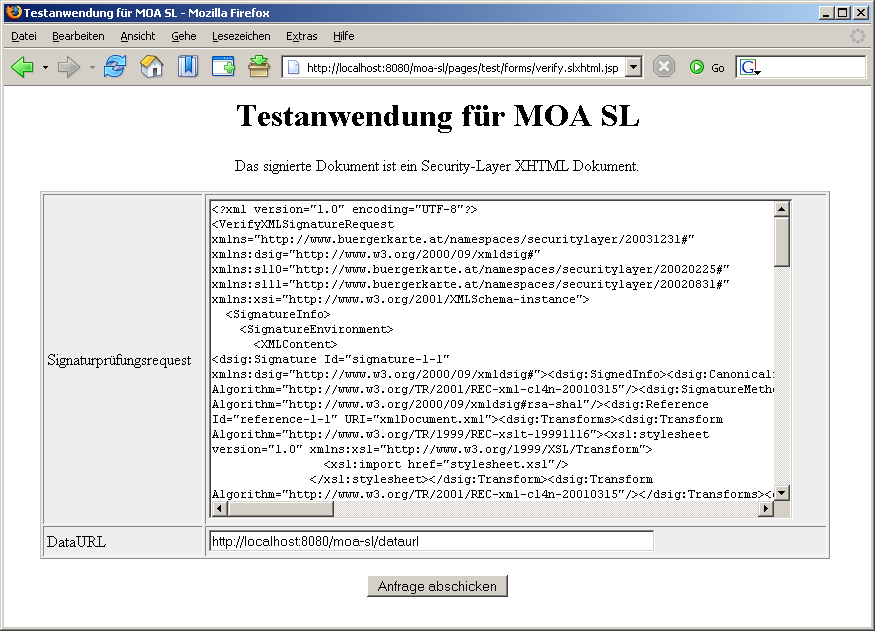Reload the page with the refresh icon

coord(115,68)
